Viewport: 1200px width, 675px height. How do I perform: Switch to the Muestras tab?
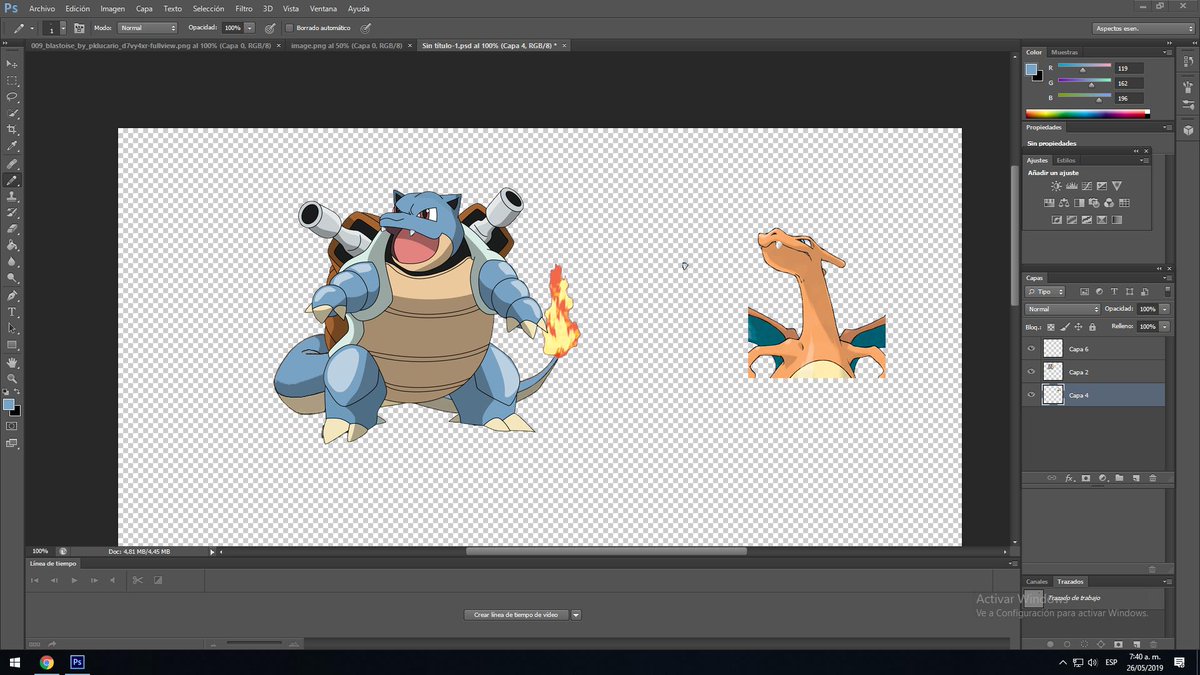click(1065, 52)
